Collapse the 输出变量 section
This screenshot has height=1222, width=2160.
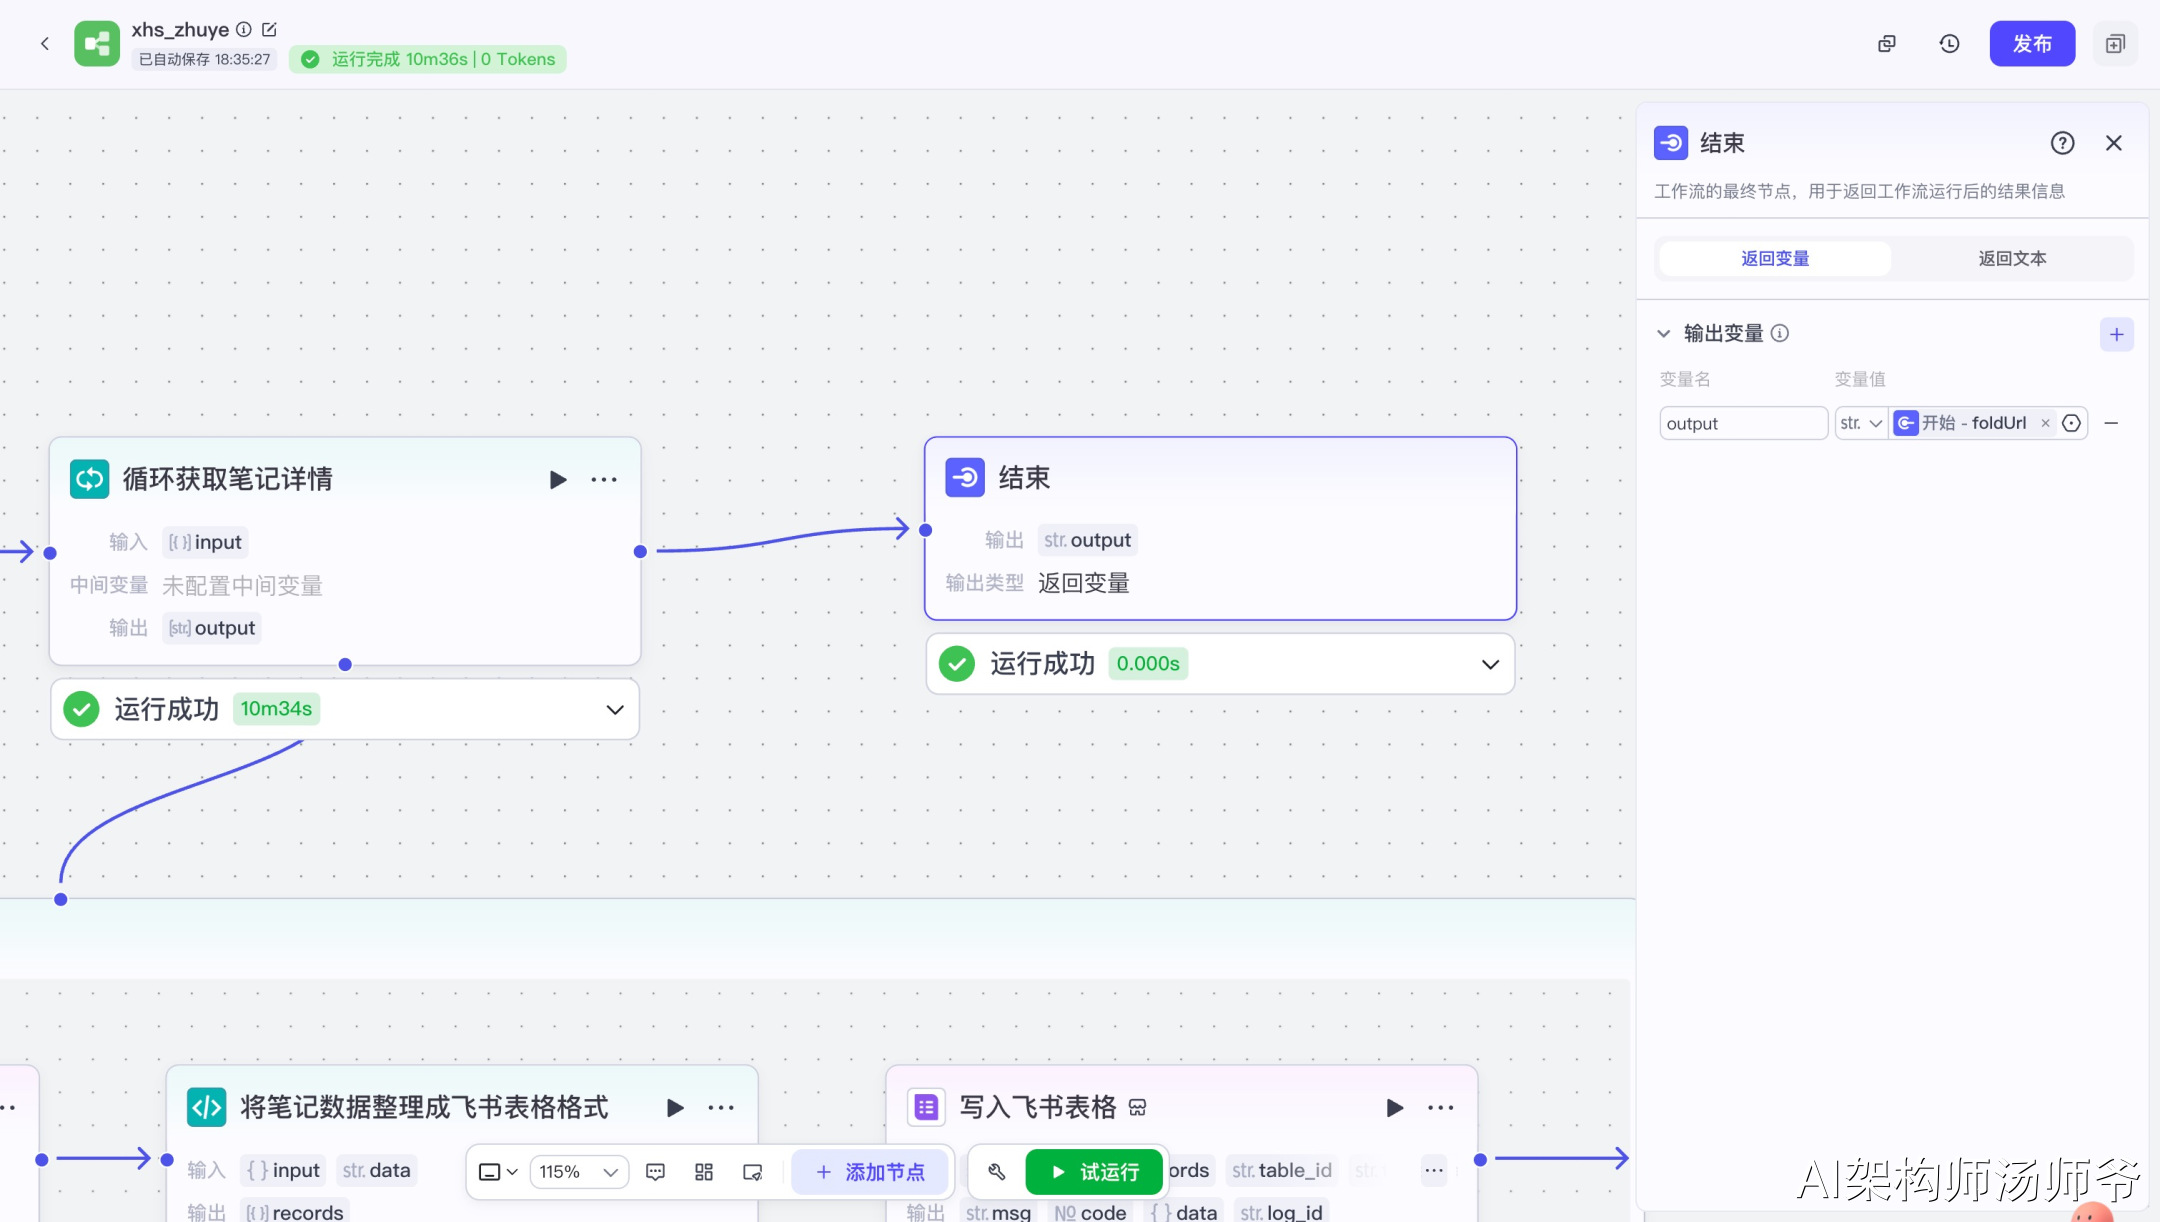coord(1664,334)
